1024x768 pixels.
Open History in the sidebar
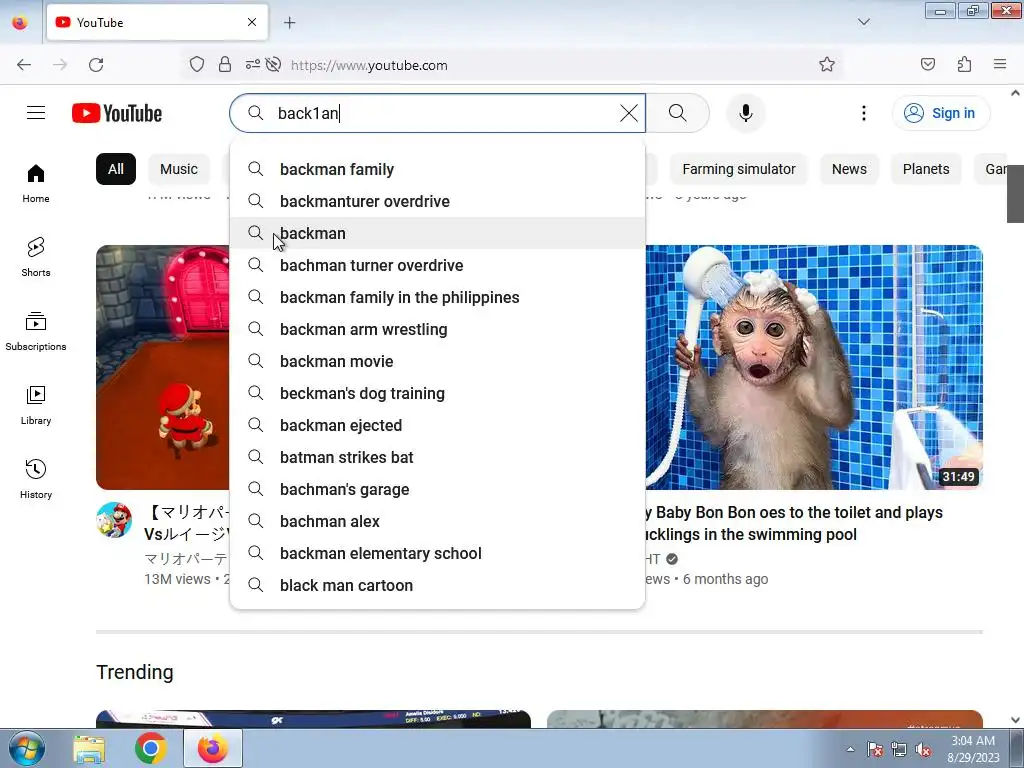pos(36,479)
